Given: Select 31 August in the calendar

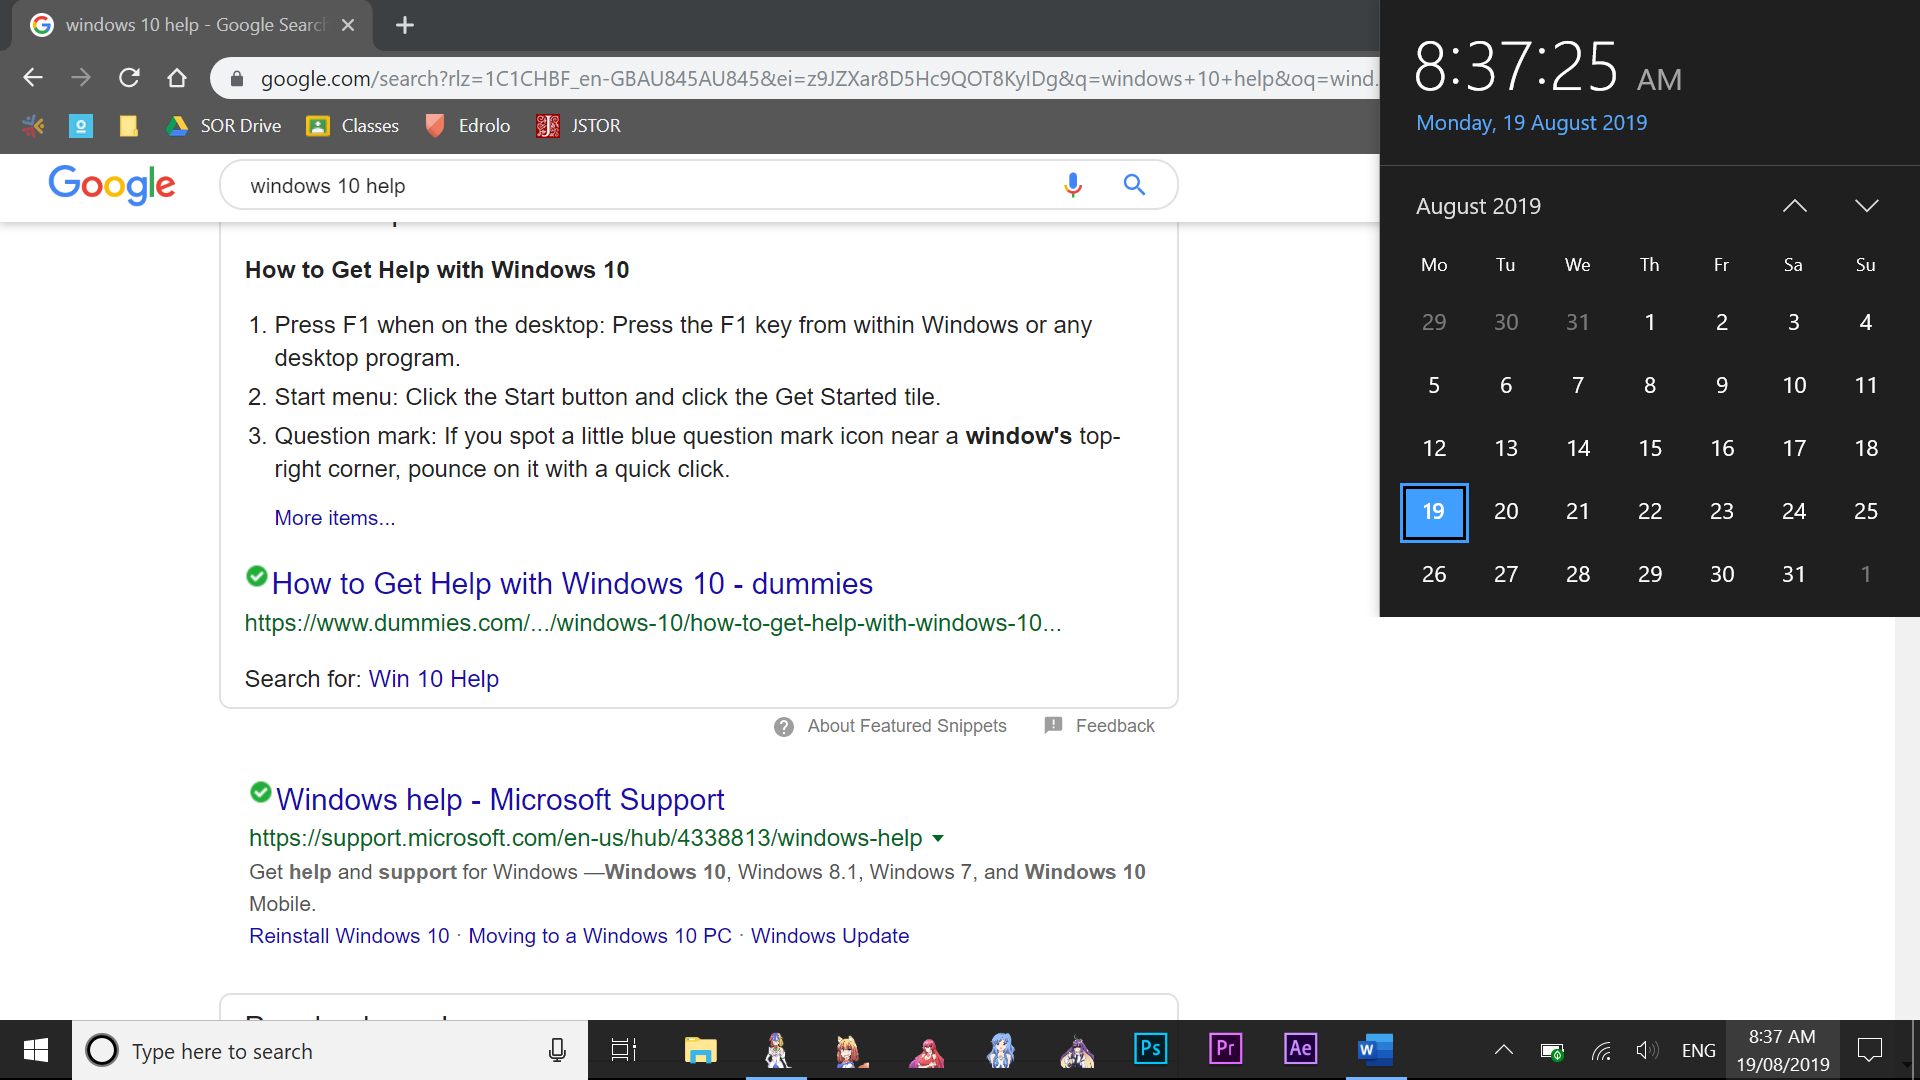Looking at the screenshot, I should [1794, 575].
